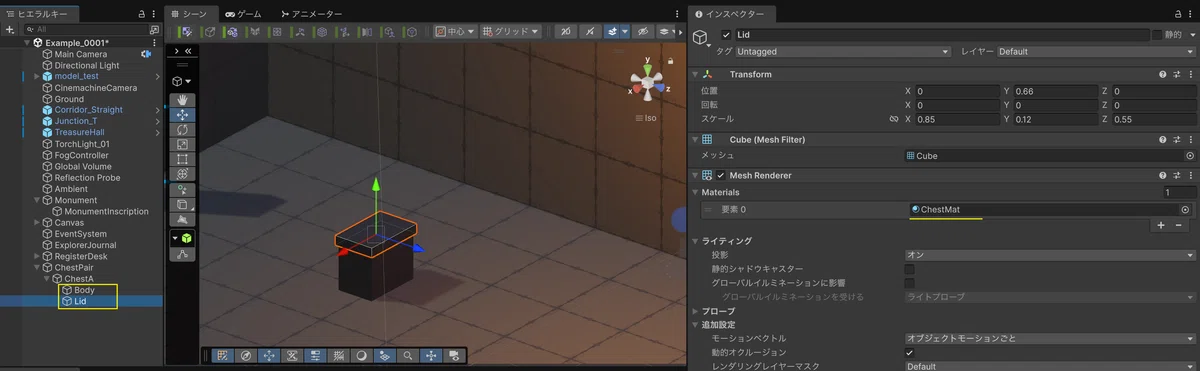Screen dimensions: 1200x371
Task: Toggle the scale proportions link icon
Action: [894, 119]
